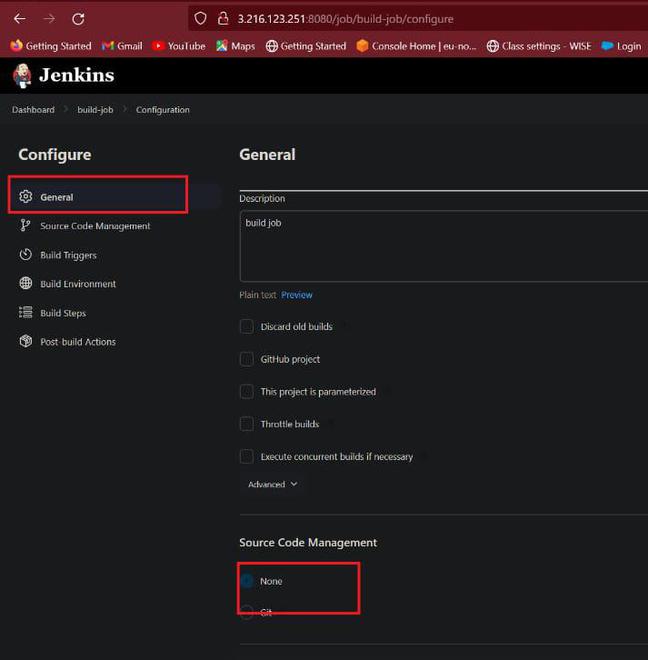Screen dimensions: 648x660
Task: Click the Jenkins butler logo icon
Action: tap(22, 76)
